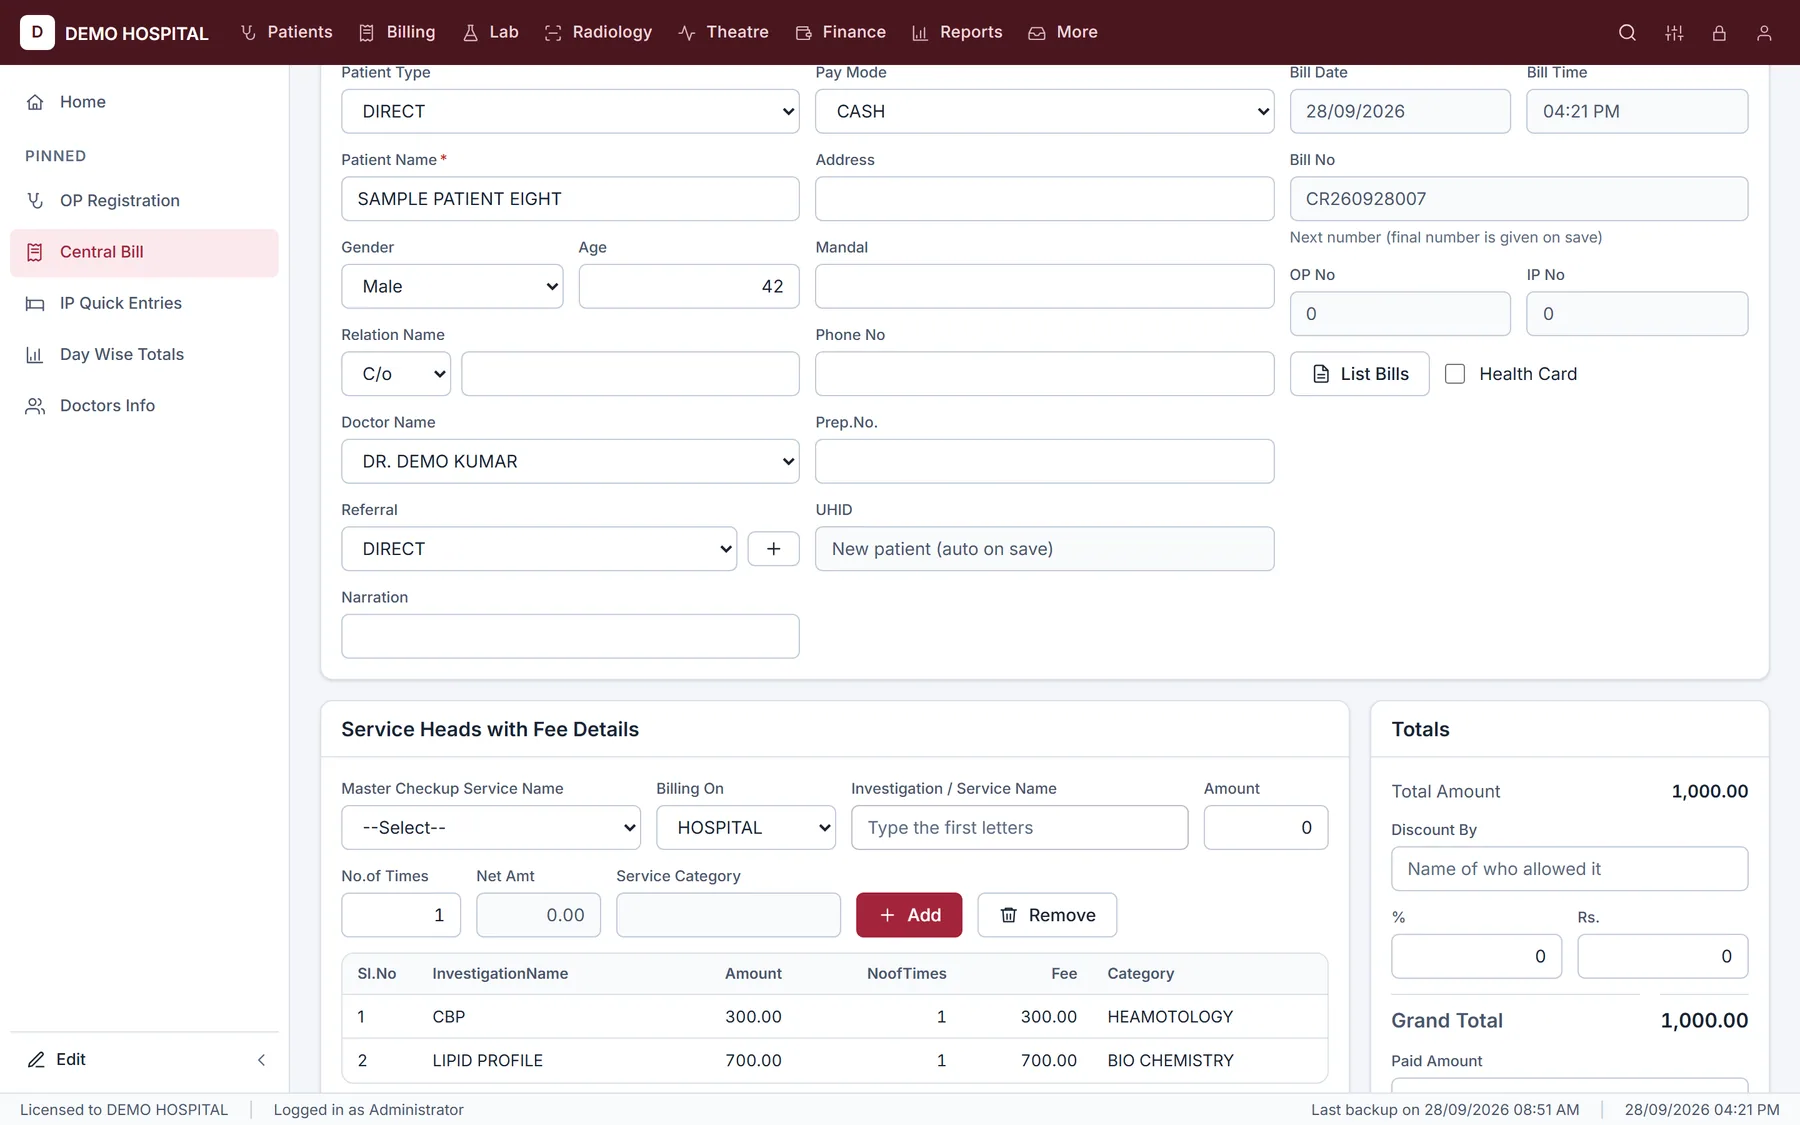Open the Lab menu
This screenshot has height=1125, width=1800.
pos(491,32)
